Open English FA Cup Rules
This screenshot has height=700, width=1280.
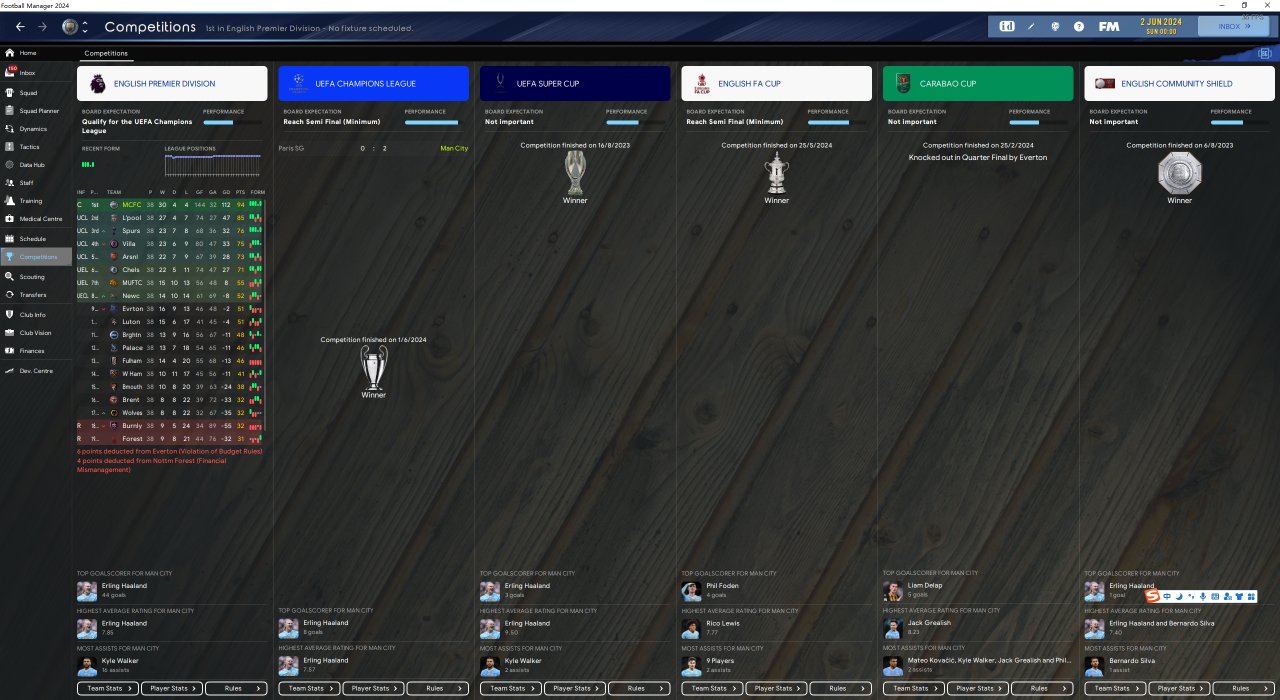point(841,688)
